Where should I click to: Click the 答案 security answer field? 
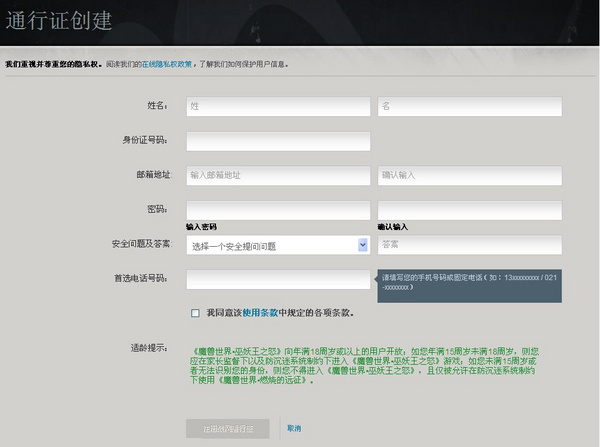click(x=469, y=245)
